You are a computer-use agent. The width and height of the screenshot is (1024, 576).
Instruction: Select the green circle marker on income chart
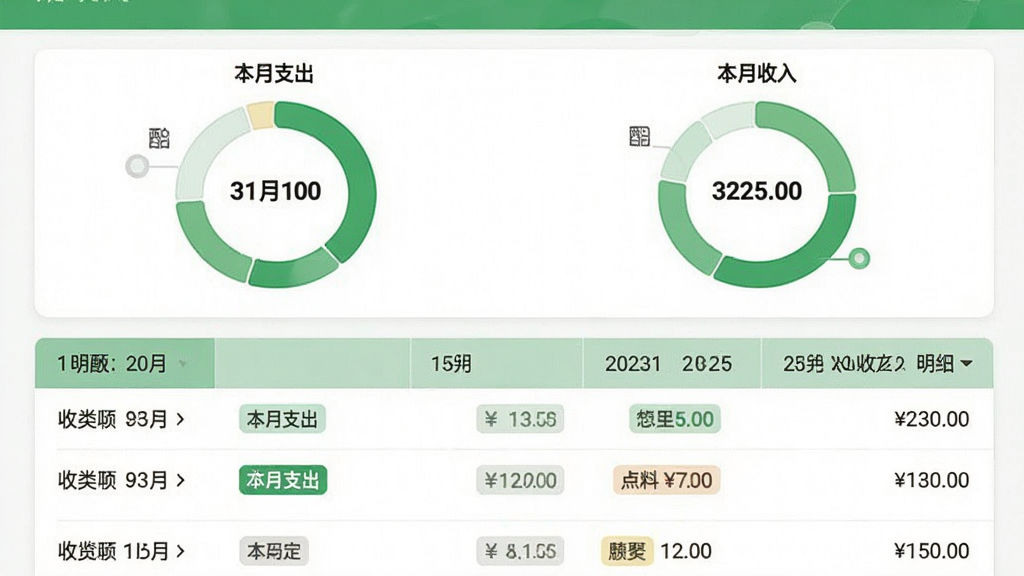(859, 259)
